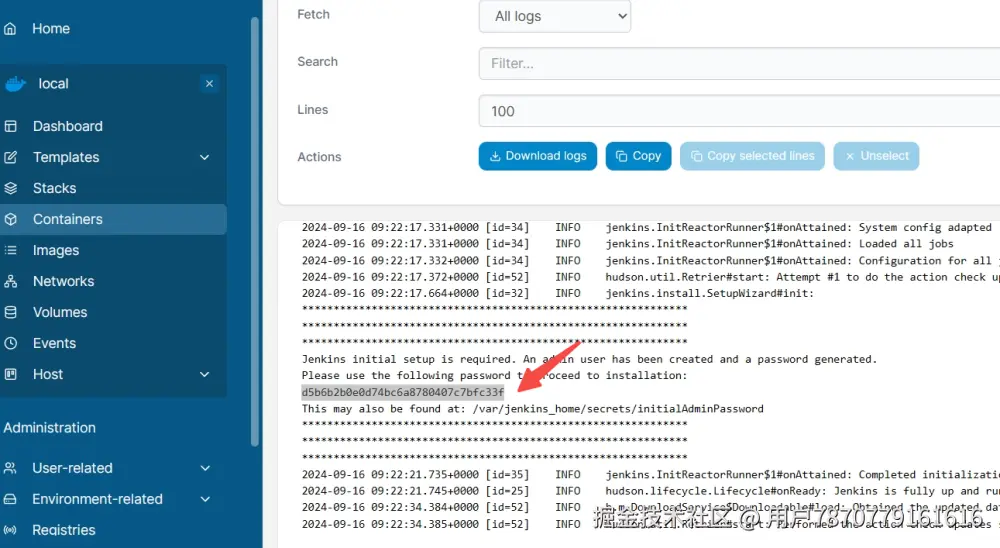Click the Docker whale icon beside local
Viewport: 1000px width, 548px height.
point(15,84)
